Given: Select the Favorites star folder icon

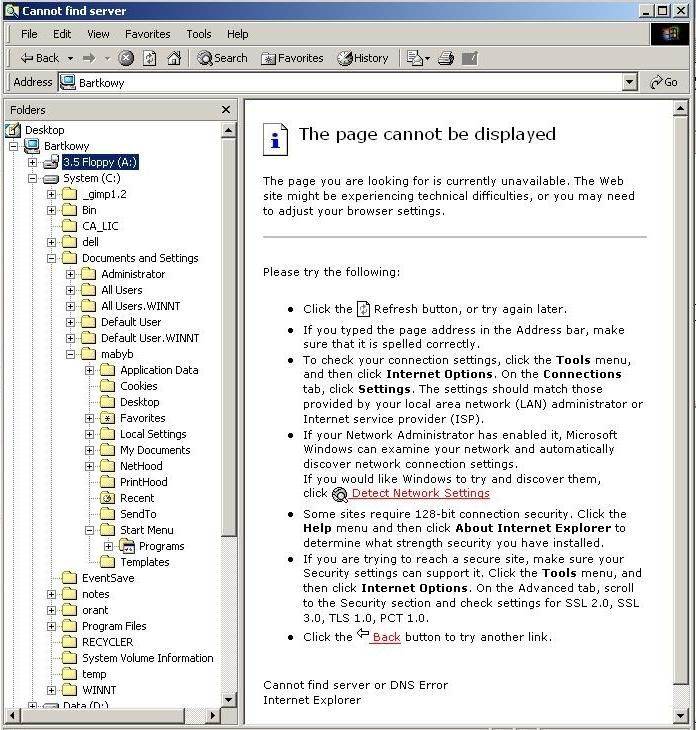Looking at the screenshot, I should click(x=108, y=418).
